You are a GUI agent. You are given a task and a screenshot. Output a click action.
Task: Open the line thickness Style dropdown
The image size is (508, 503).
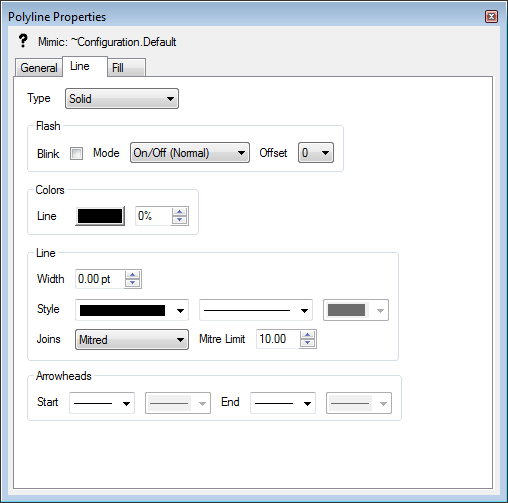[132, 310]
